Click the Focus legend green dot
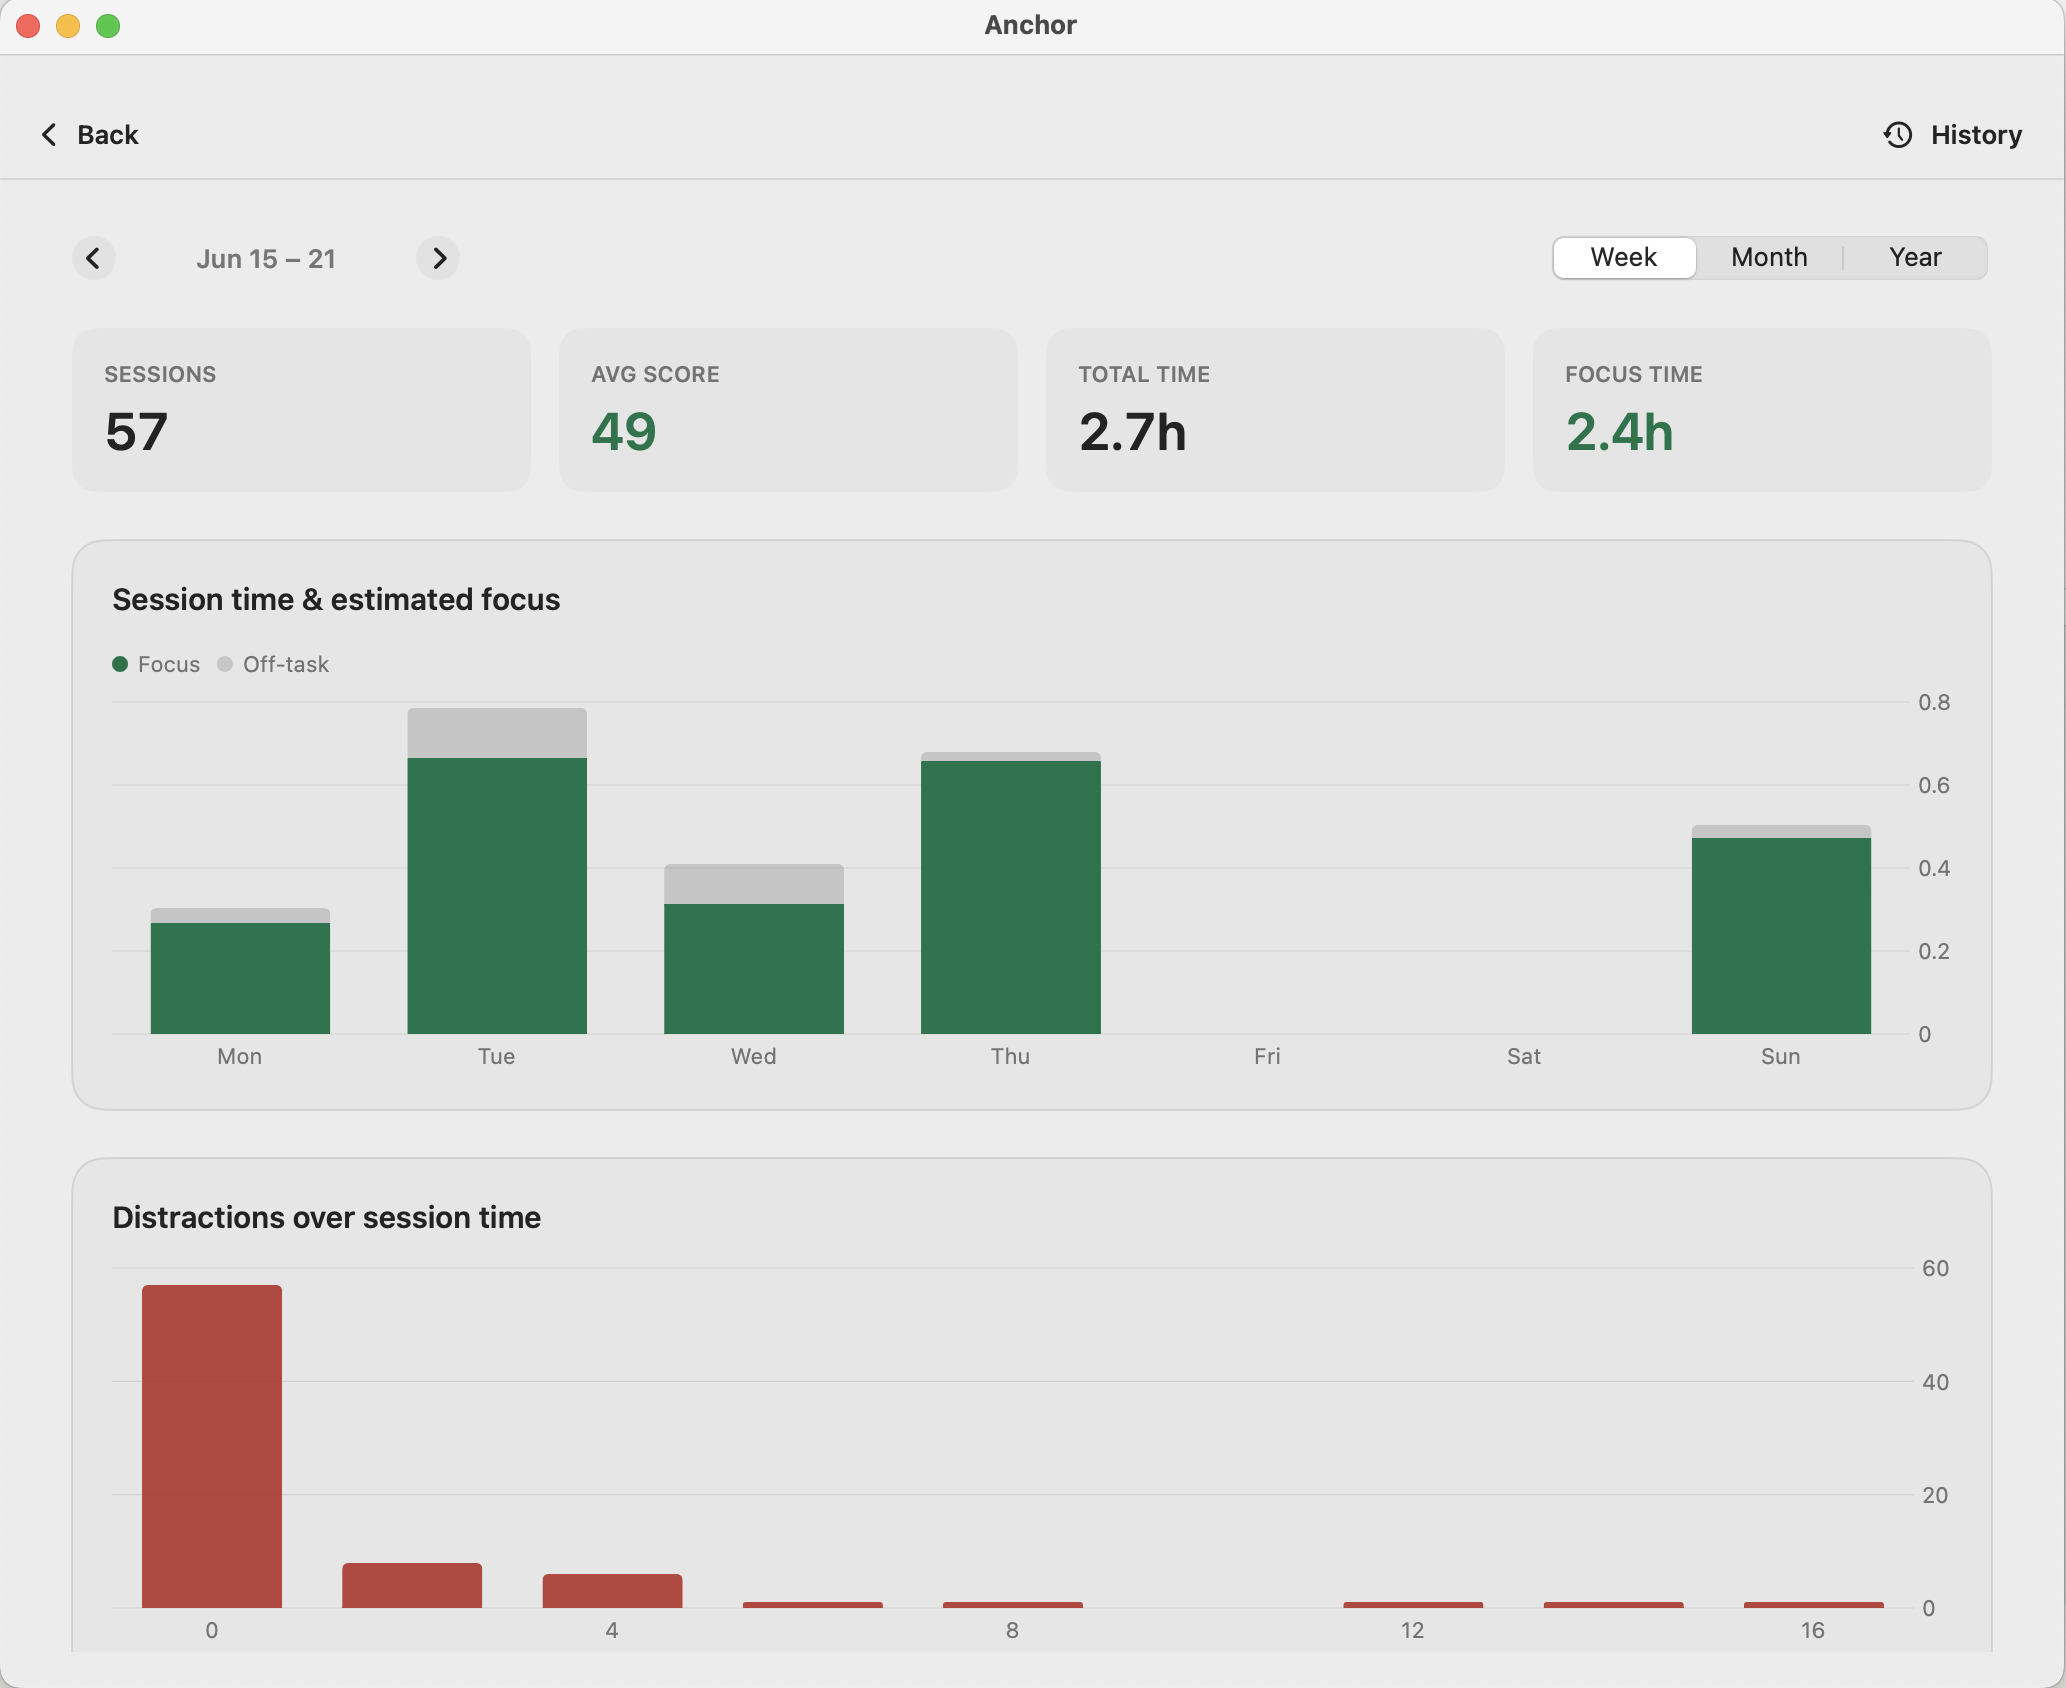 pyautogui.click(x=120, y=664)
